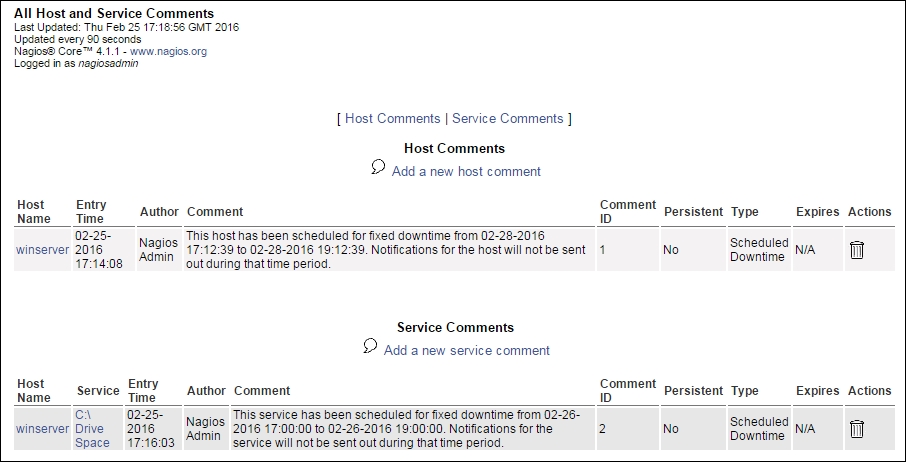Delete host comment ID 1 via trash icon

pyautogui.click(x=857, y=250)
